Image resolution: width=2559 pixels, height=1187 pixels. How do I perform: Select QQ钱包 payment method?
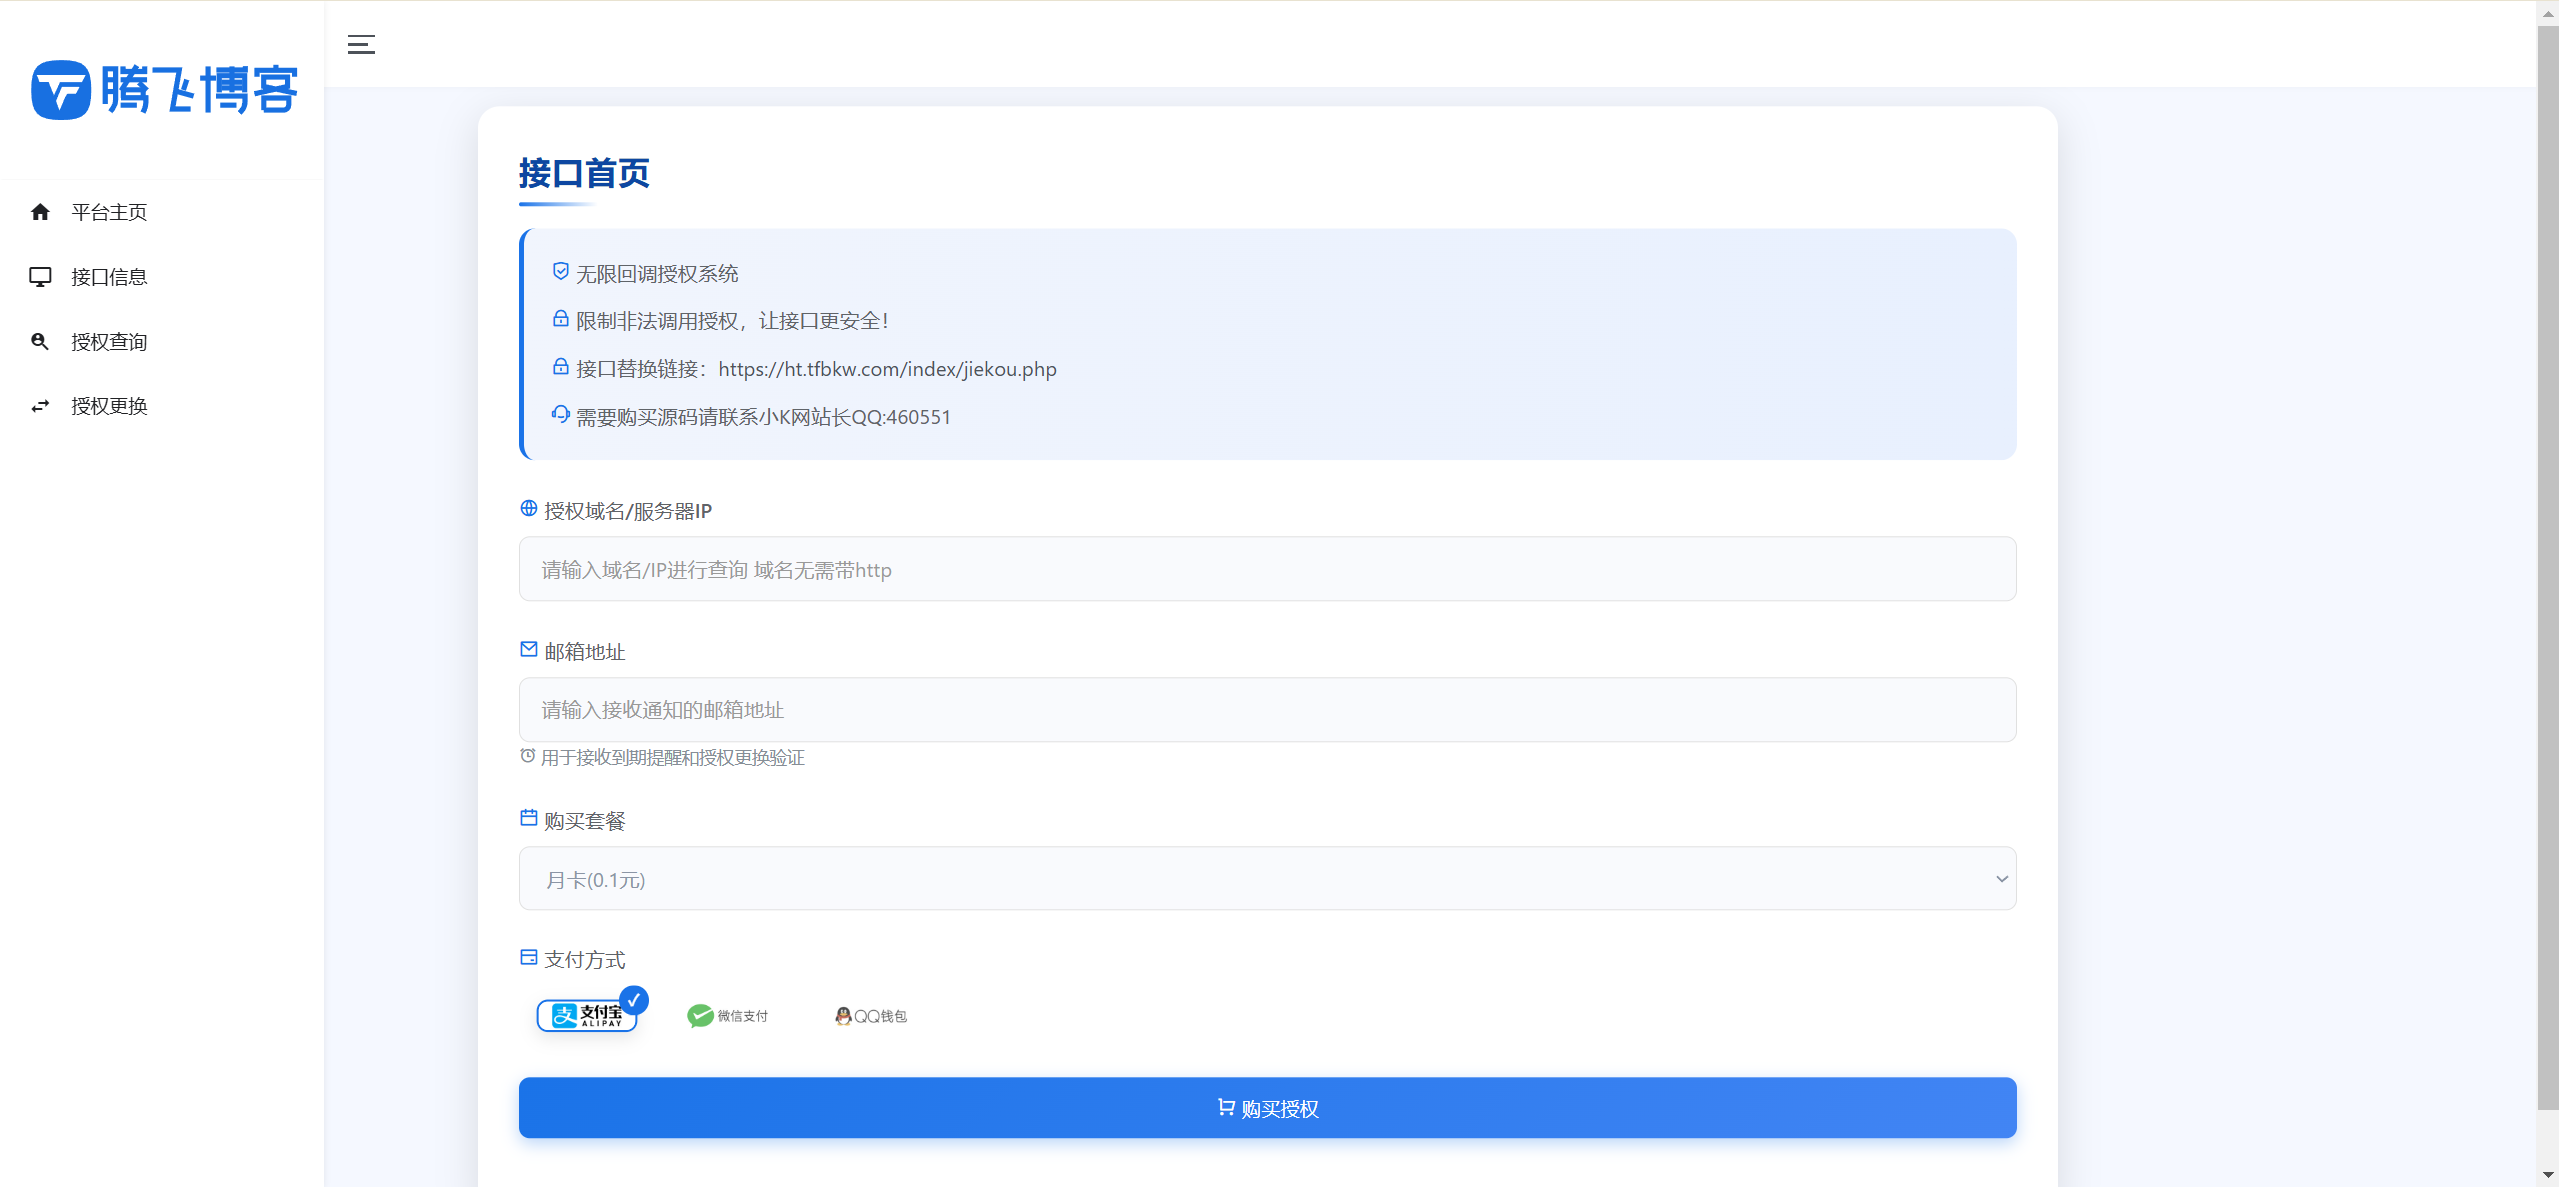[871, 1016]
